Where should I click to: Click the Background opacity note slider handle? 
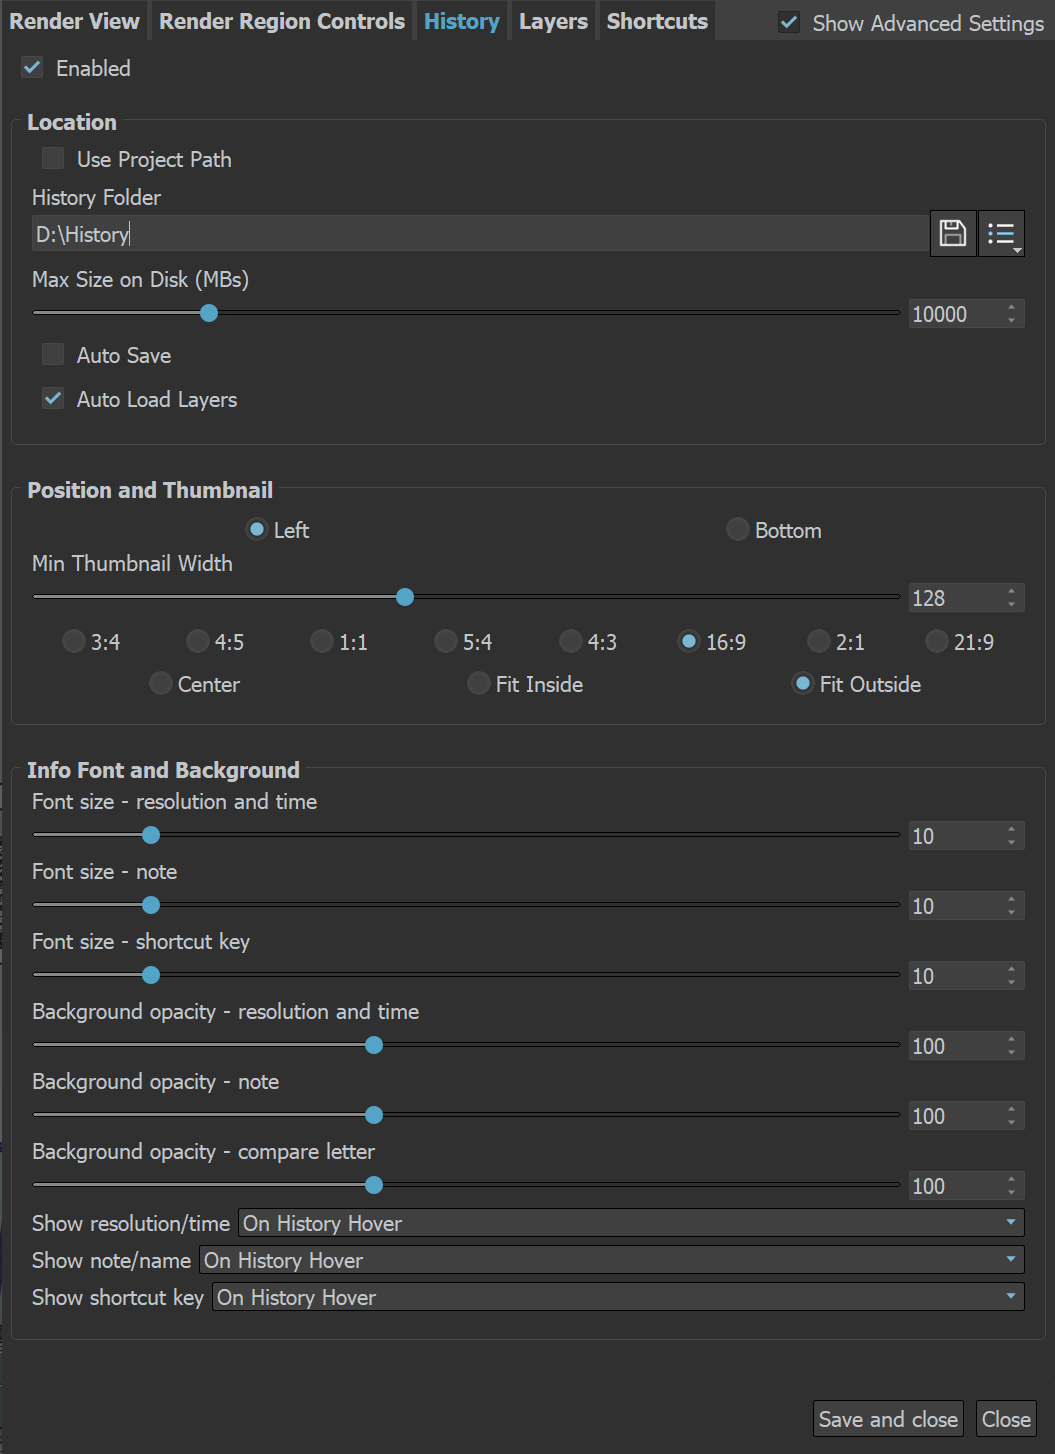374,1115
